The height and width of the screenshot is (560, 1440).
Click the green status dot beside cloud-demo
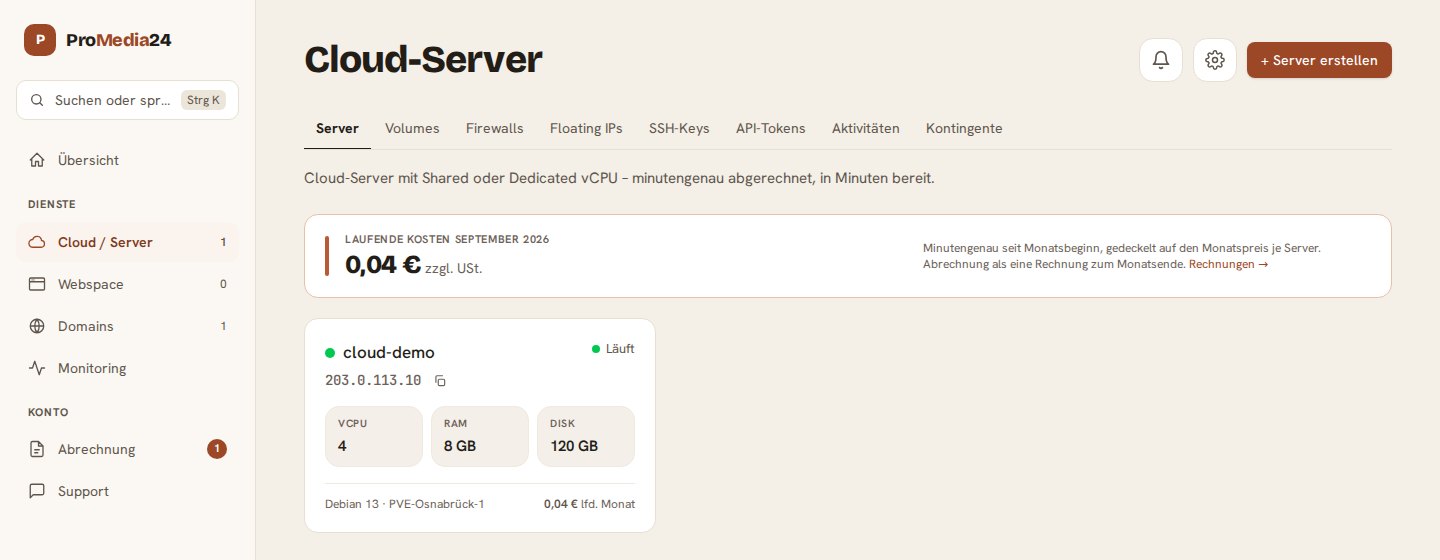pos(330,352)
